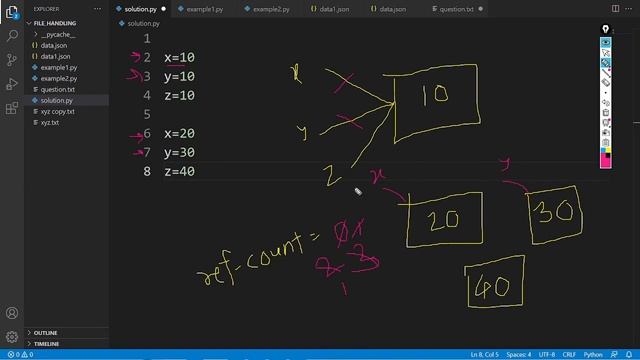Select the line pen tool in annotation toolbar

(606, 73)
